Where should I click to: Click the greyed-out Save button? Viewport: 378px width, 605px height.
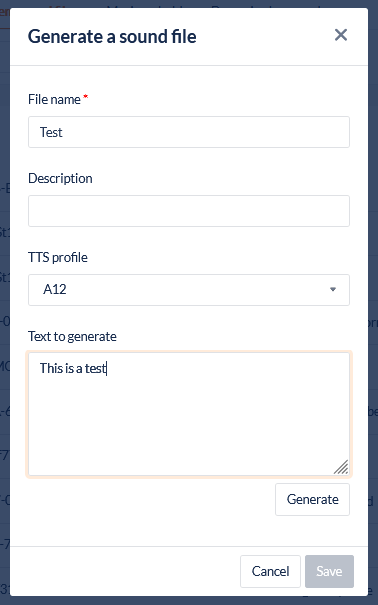click(x=329, y=571)
